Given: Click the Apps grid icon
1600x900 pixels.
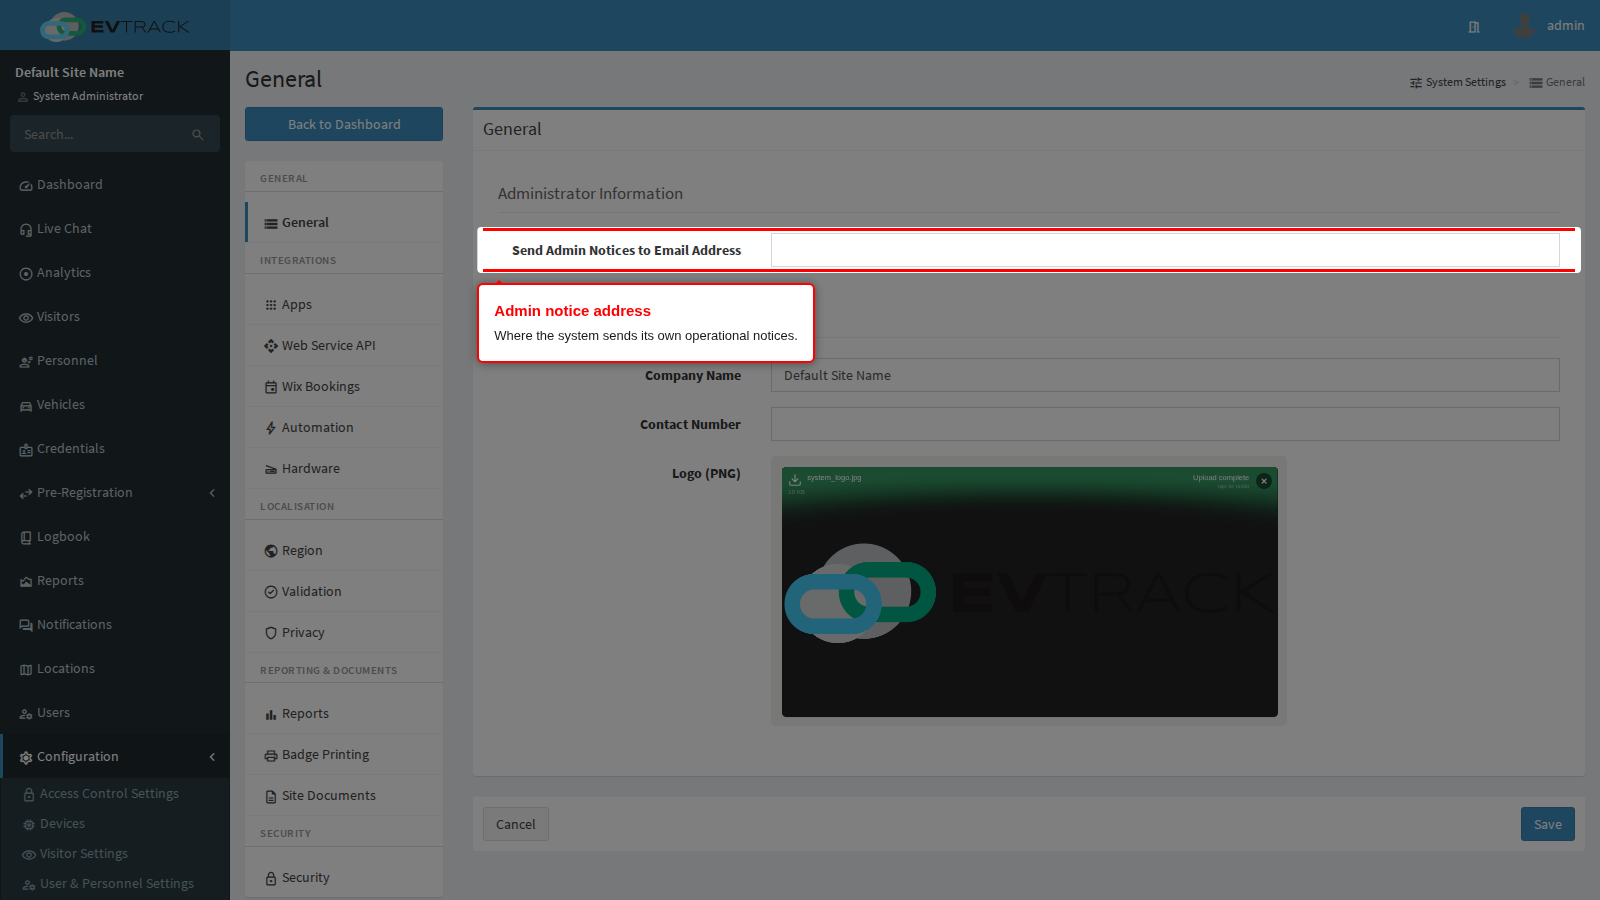Looking at the screenshot, I should [x=271, y=305].
